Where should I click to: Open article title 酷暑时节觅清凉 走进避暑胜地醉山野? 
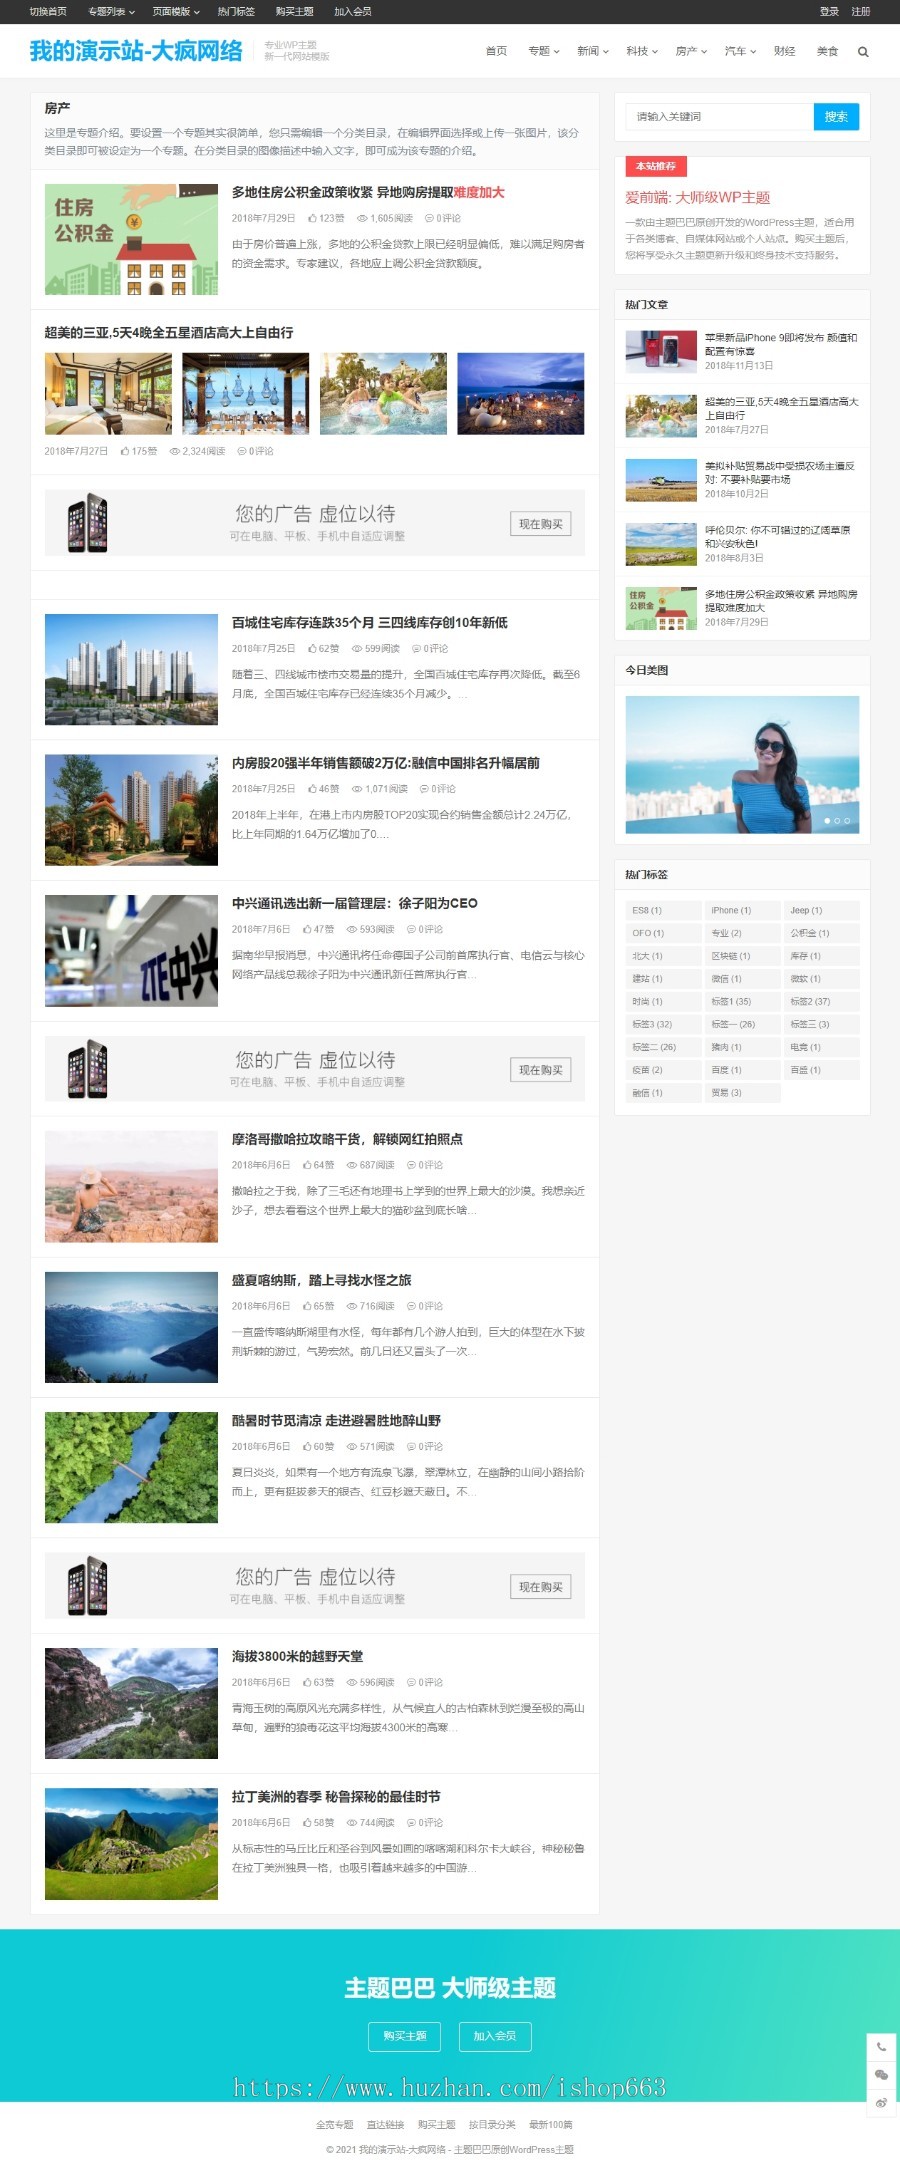336,1421
